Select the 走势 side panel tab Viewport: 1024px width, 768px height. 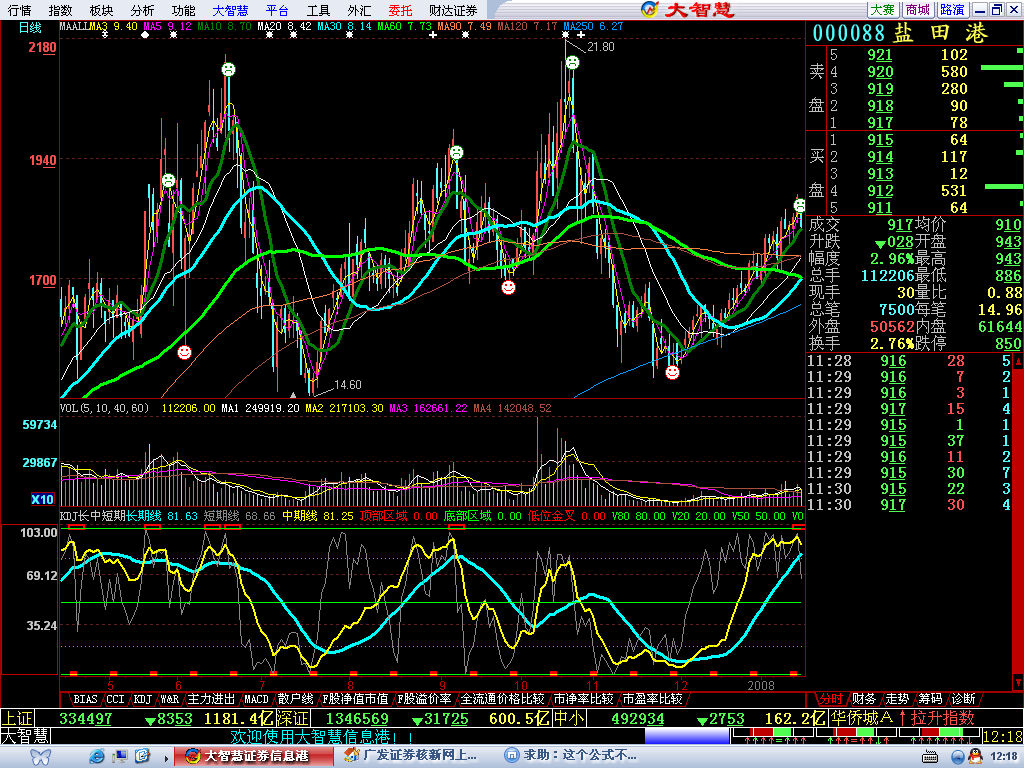pos(897,699)
